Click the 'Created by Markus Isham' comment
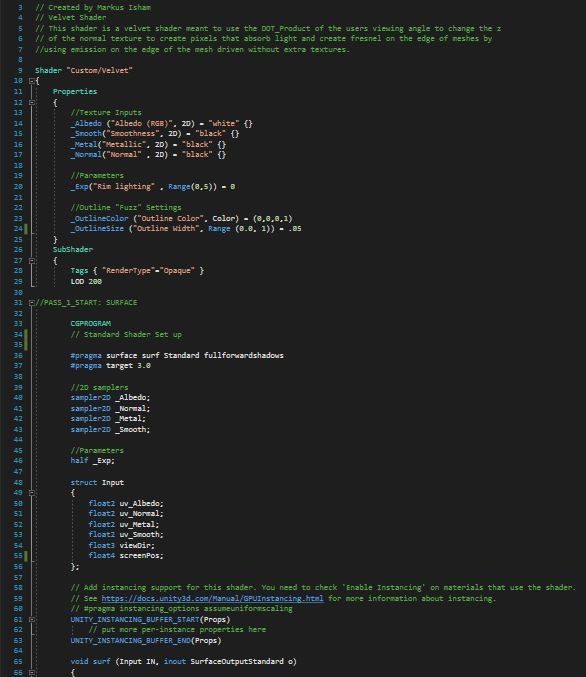586x677 pixels. [93, 7]
